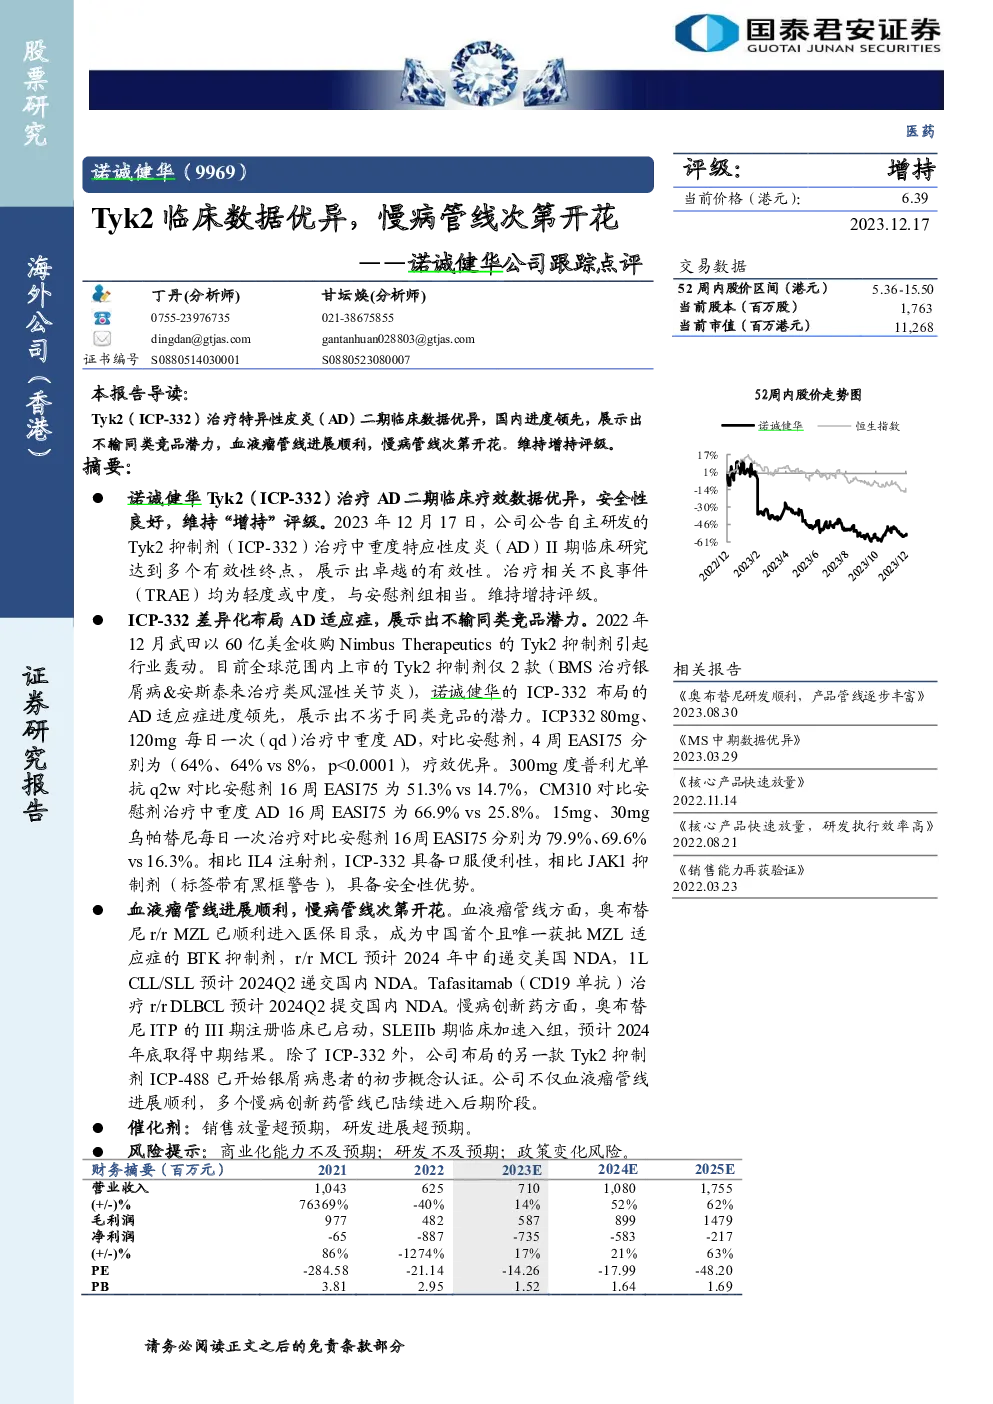Select the 2025E column header
993x1404 pixels.
point(715,1169)
